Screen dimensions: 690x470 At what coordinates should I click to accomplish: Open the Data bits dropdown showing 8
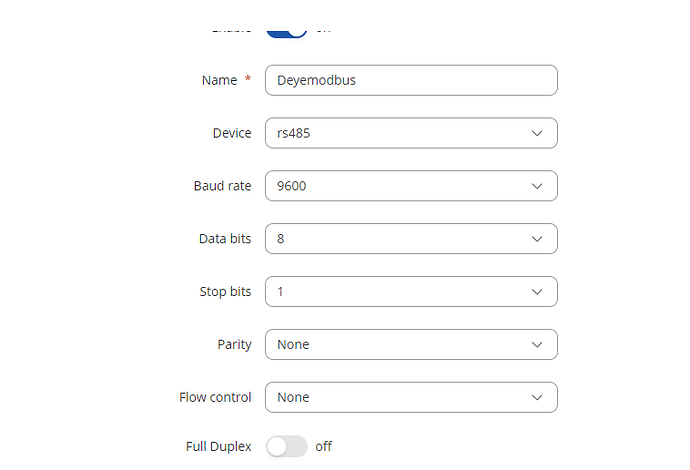411,239
